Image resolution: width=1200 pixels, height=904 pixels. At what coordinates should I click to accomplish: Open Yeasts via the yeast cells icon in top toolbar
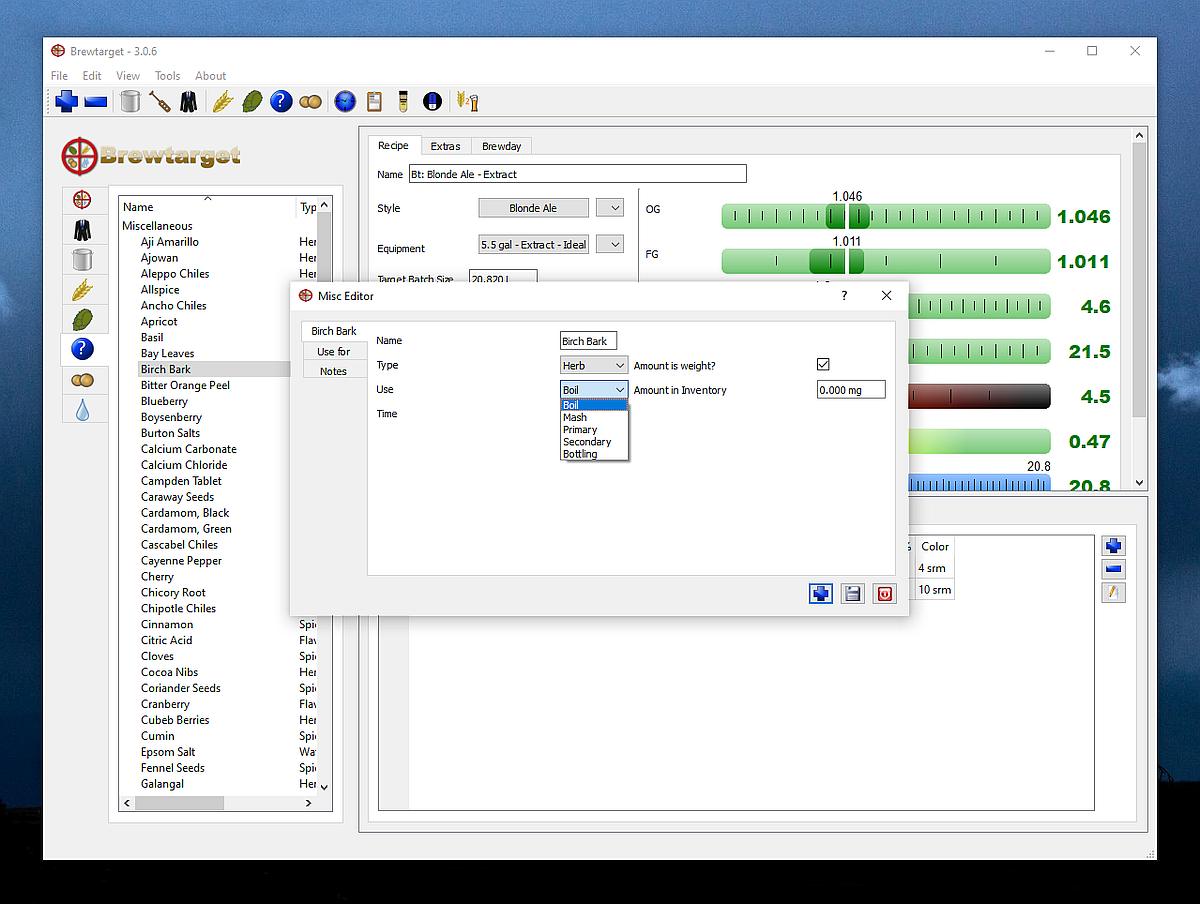point(311,101)
